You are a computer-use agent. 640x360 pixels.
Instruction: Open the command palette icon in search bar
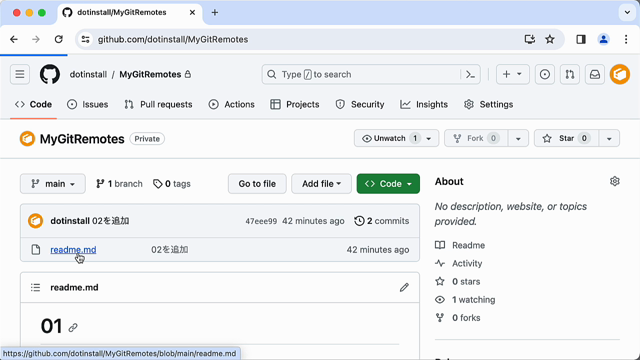coord(470,74)
